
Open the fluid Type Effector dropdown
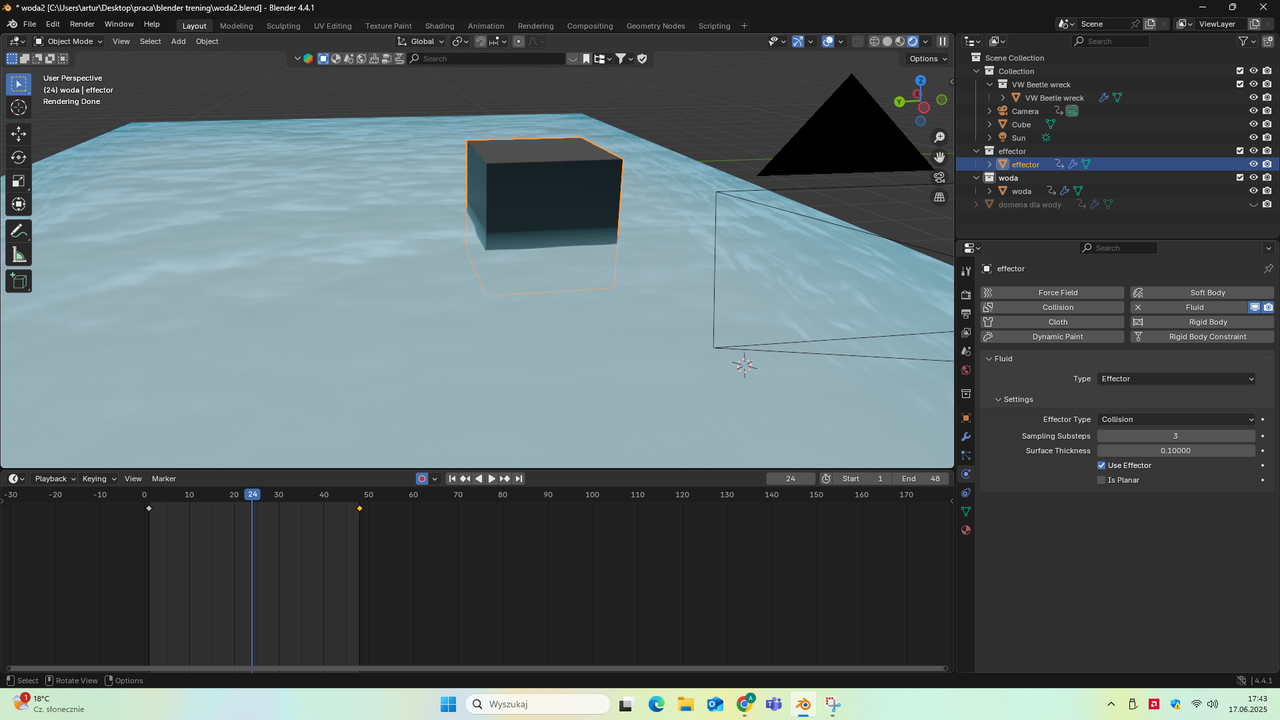point(1176,379)
